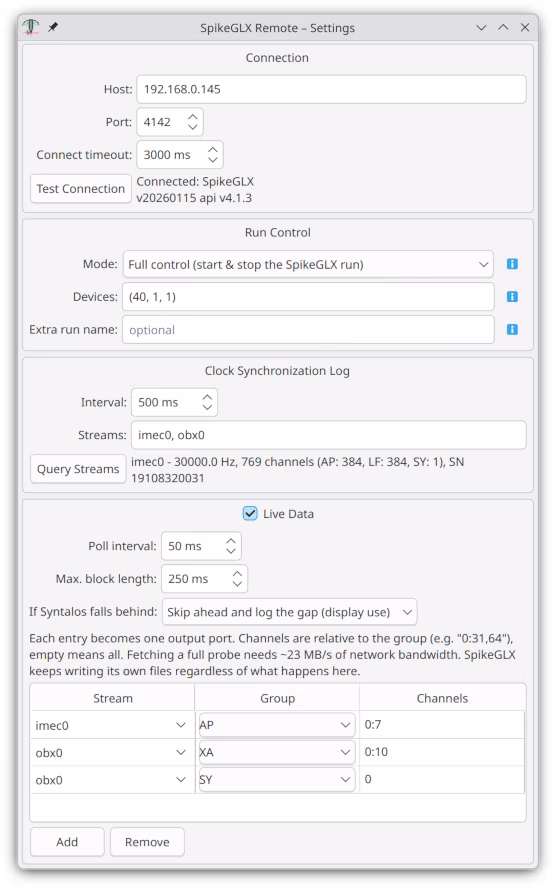The width and height of the screenshot is (556, 890).
Task: Decrease the Port value with down arrow
Action: click(193, 128)
